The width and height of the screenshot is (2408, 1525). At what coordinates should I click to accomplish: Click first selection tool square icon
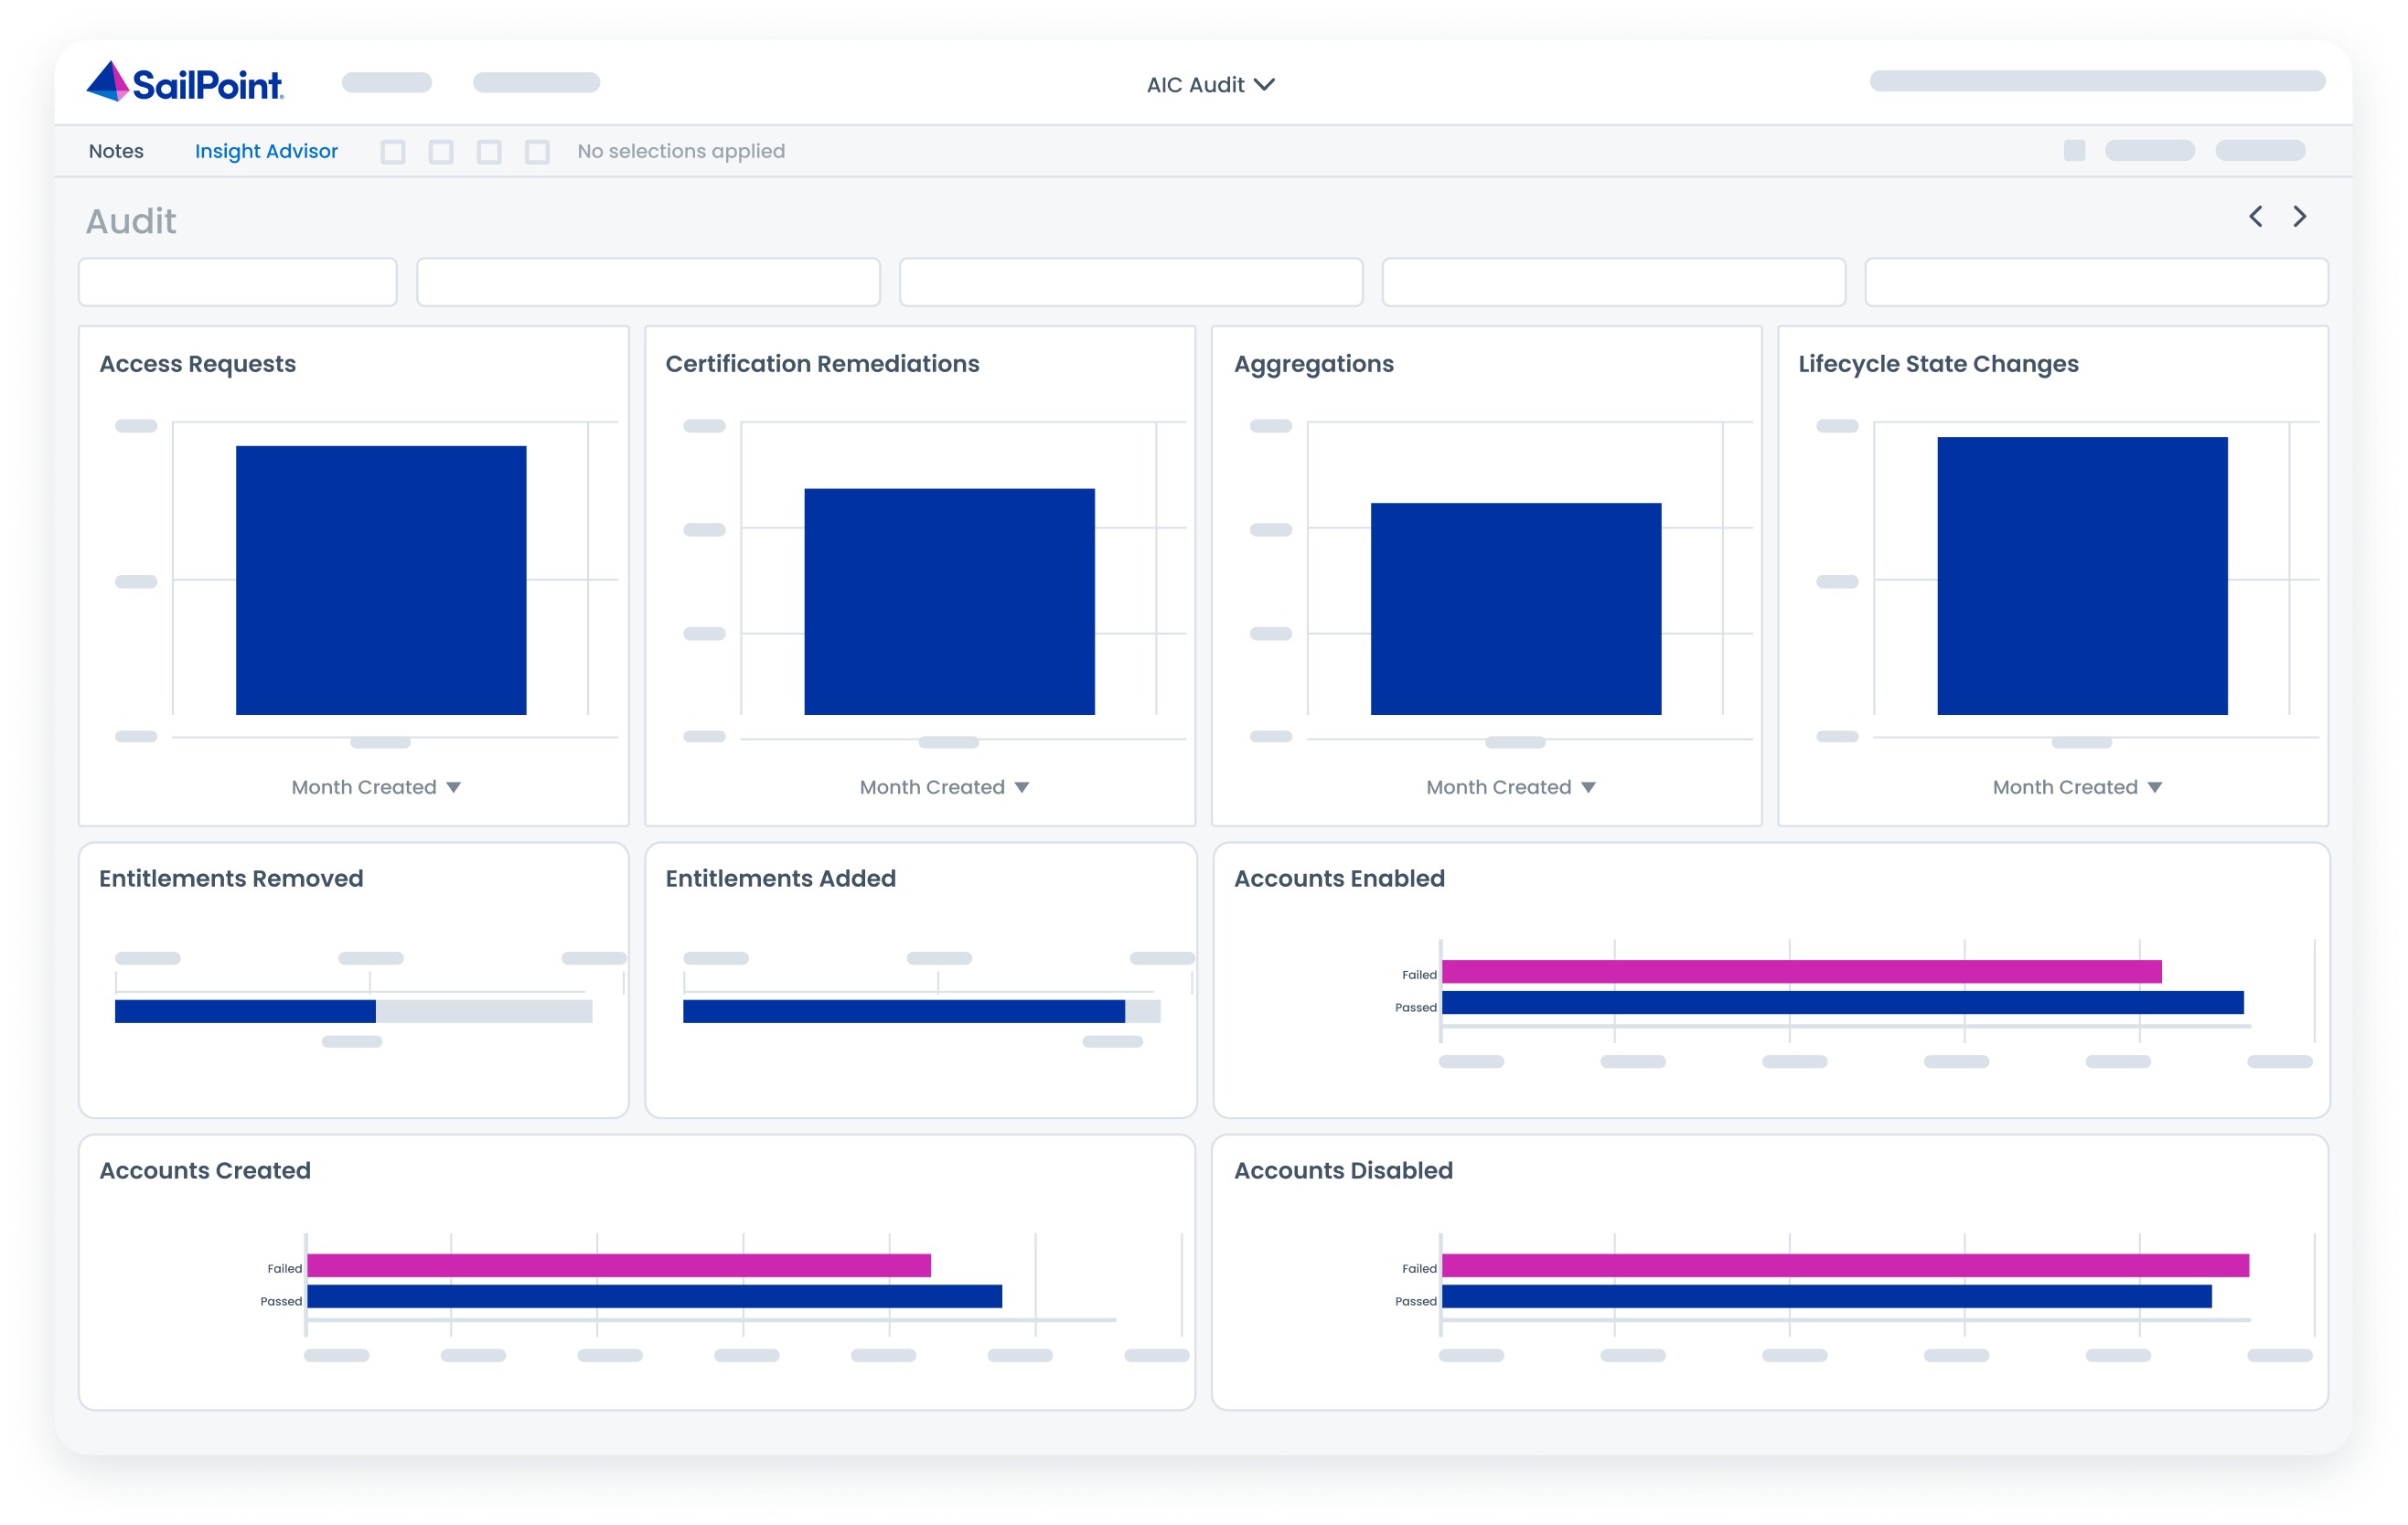[393, 152]
